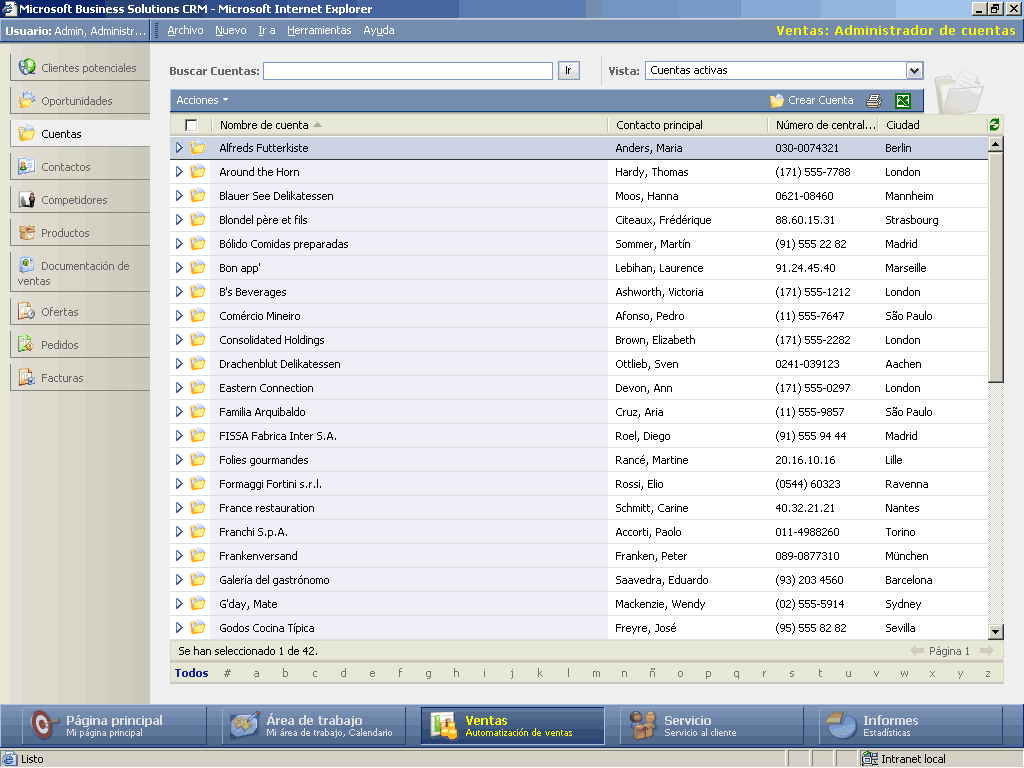Print the account list with printer icon
The width and height of the screenshot is (1024, 768).
(874, 101)
